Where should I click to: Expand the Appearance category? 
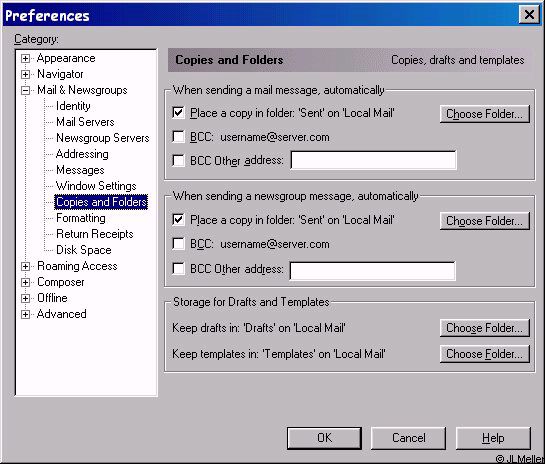click(x=25, y=58)
